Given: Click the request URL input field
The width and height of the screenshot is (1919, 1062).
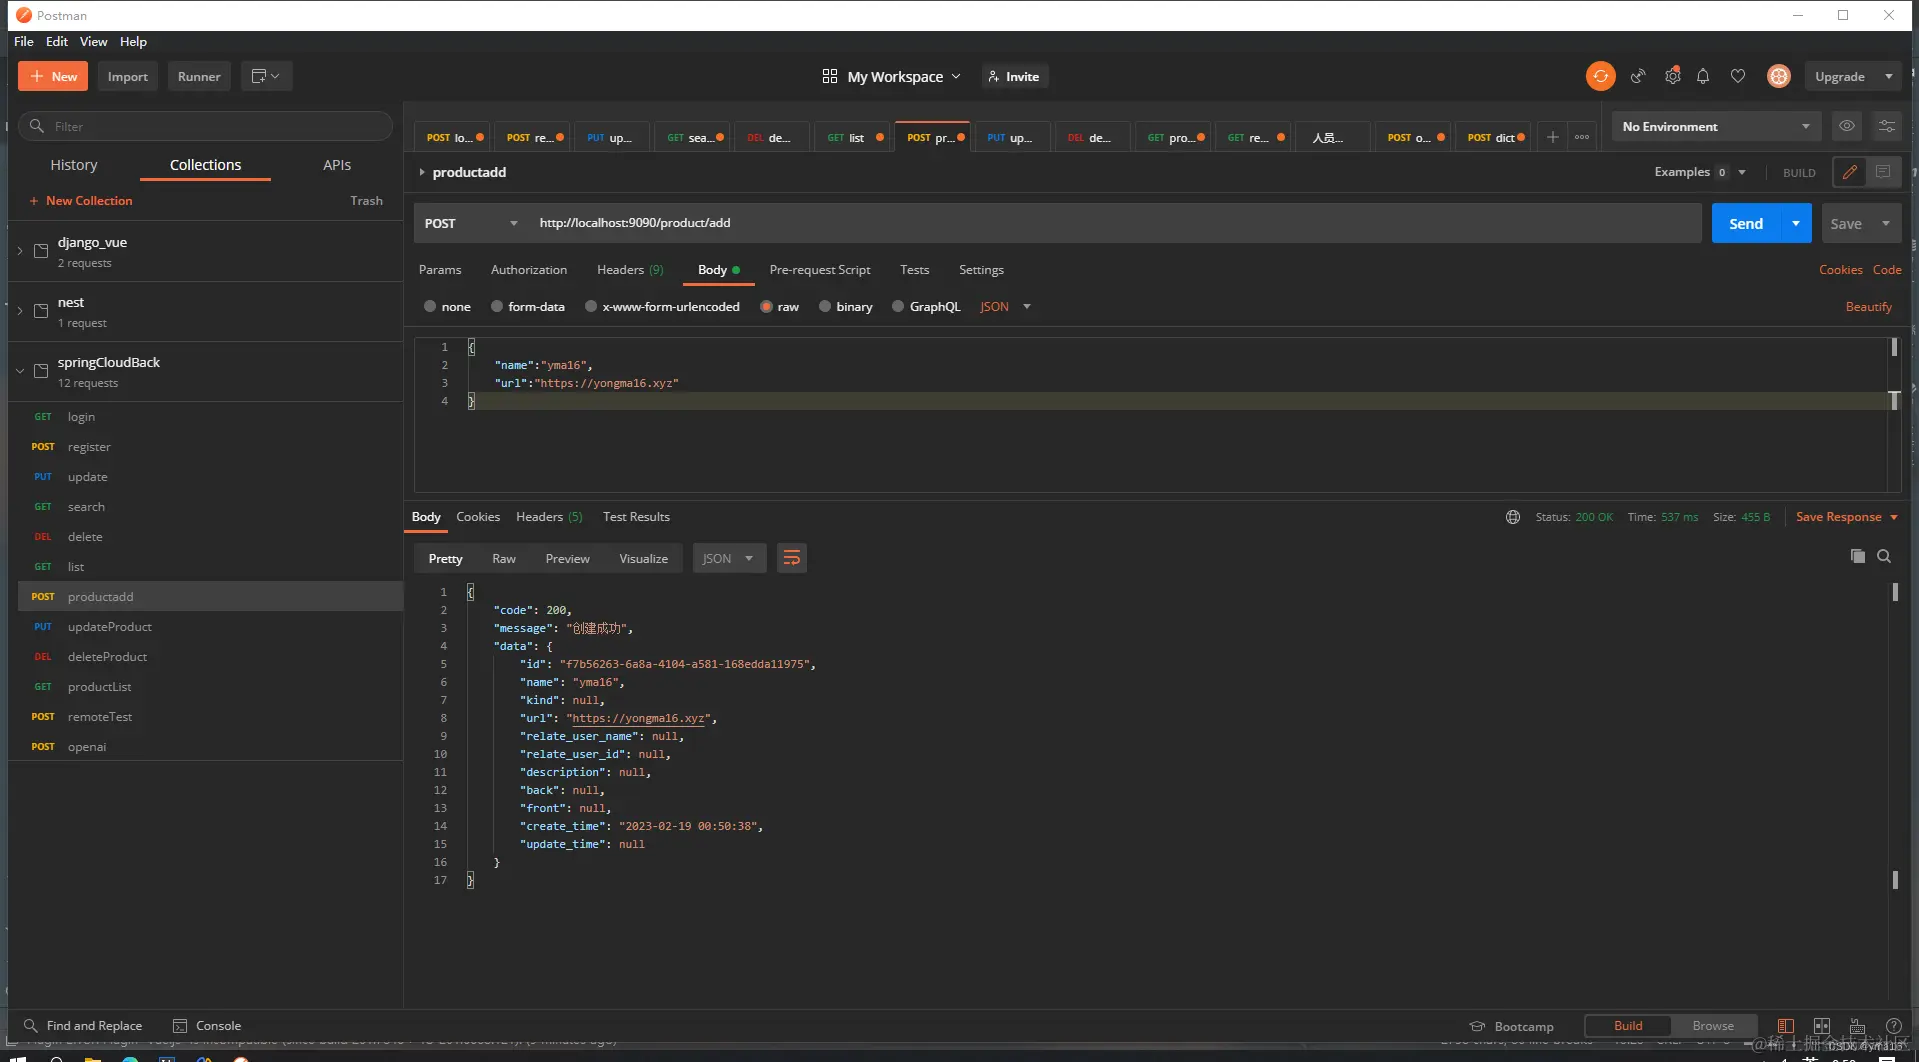Looking at the screenshot, I should [x=1115, y=223].
